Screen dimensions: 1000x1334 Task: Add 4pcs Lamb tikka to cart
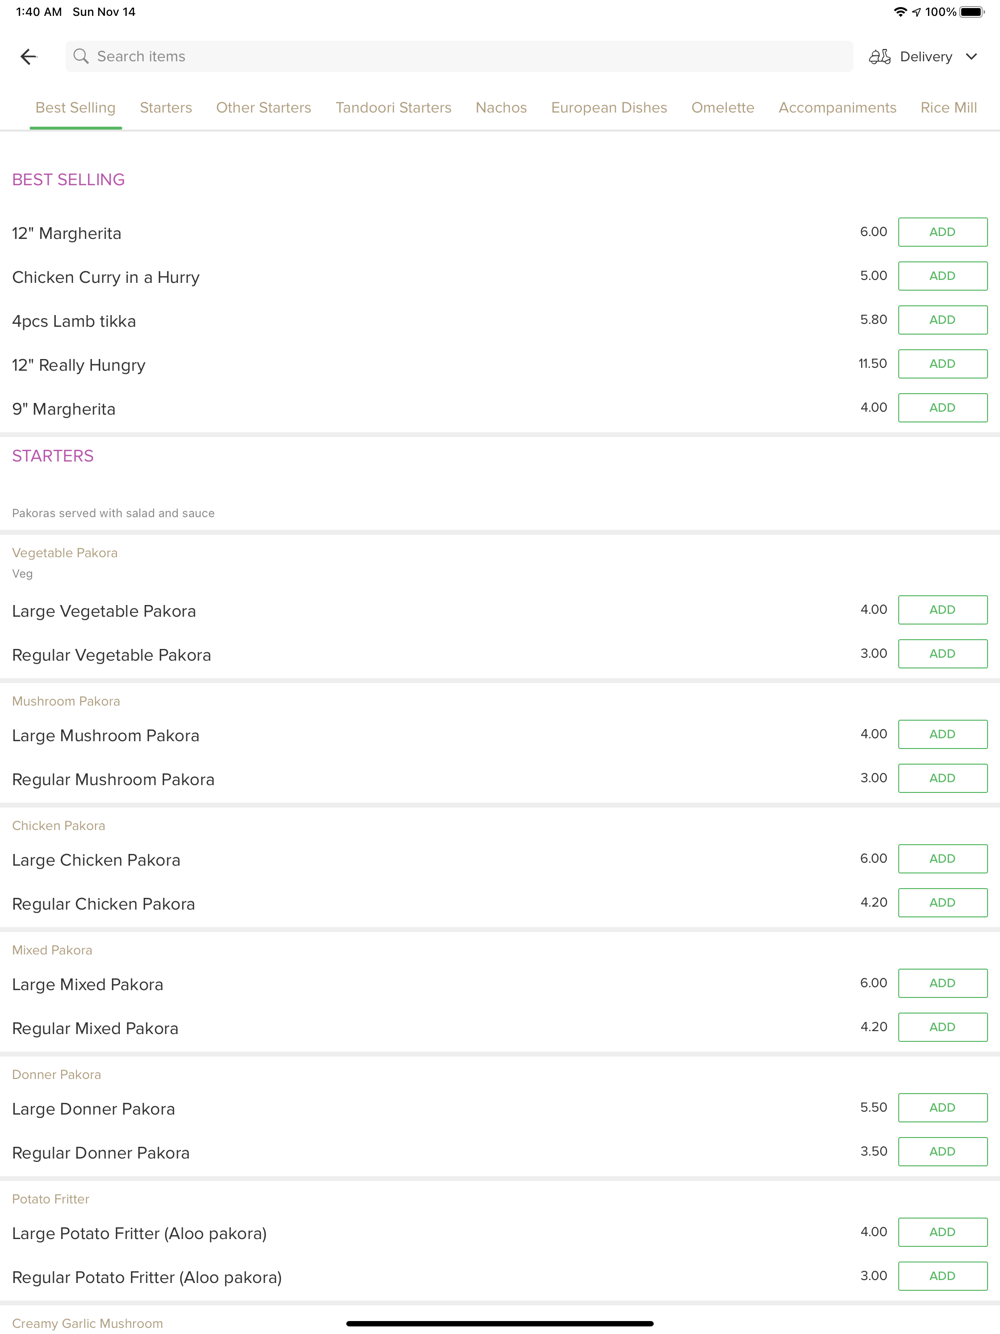pyautogui.click(x=942, y=320)
